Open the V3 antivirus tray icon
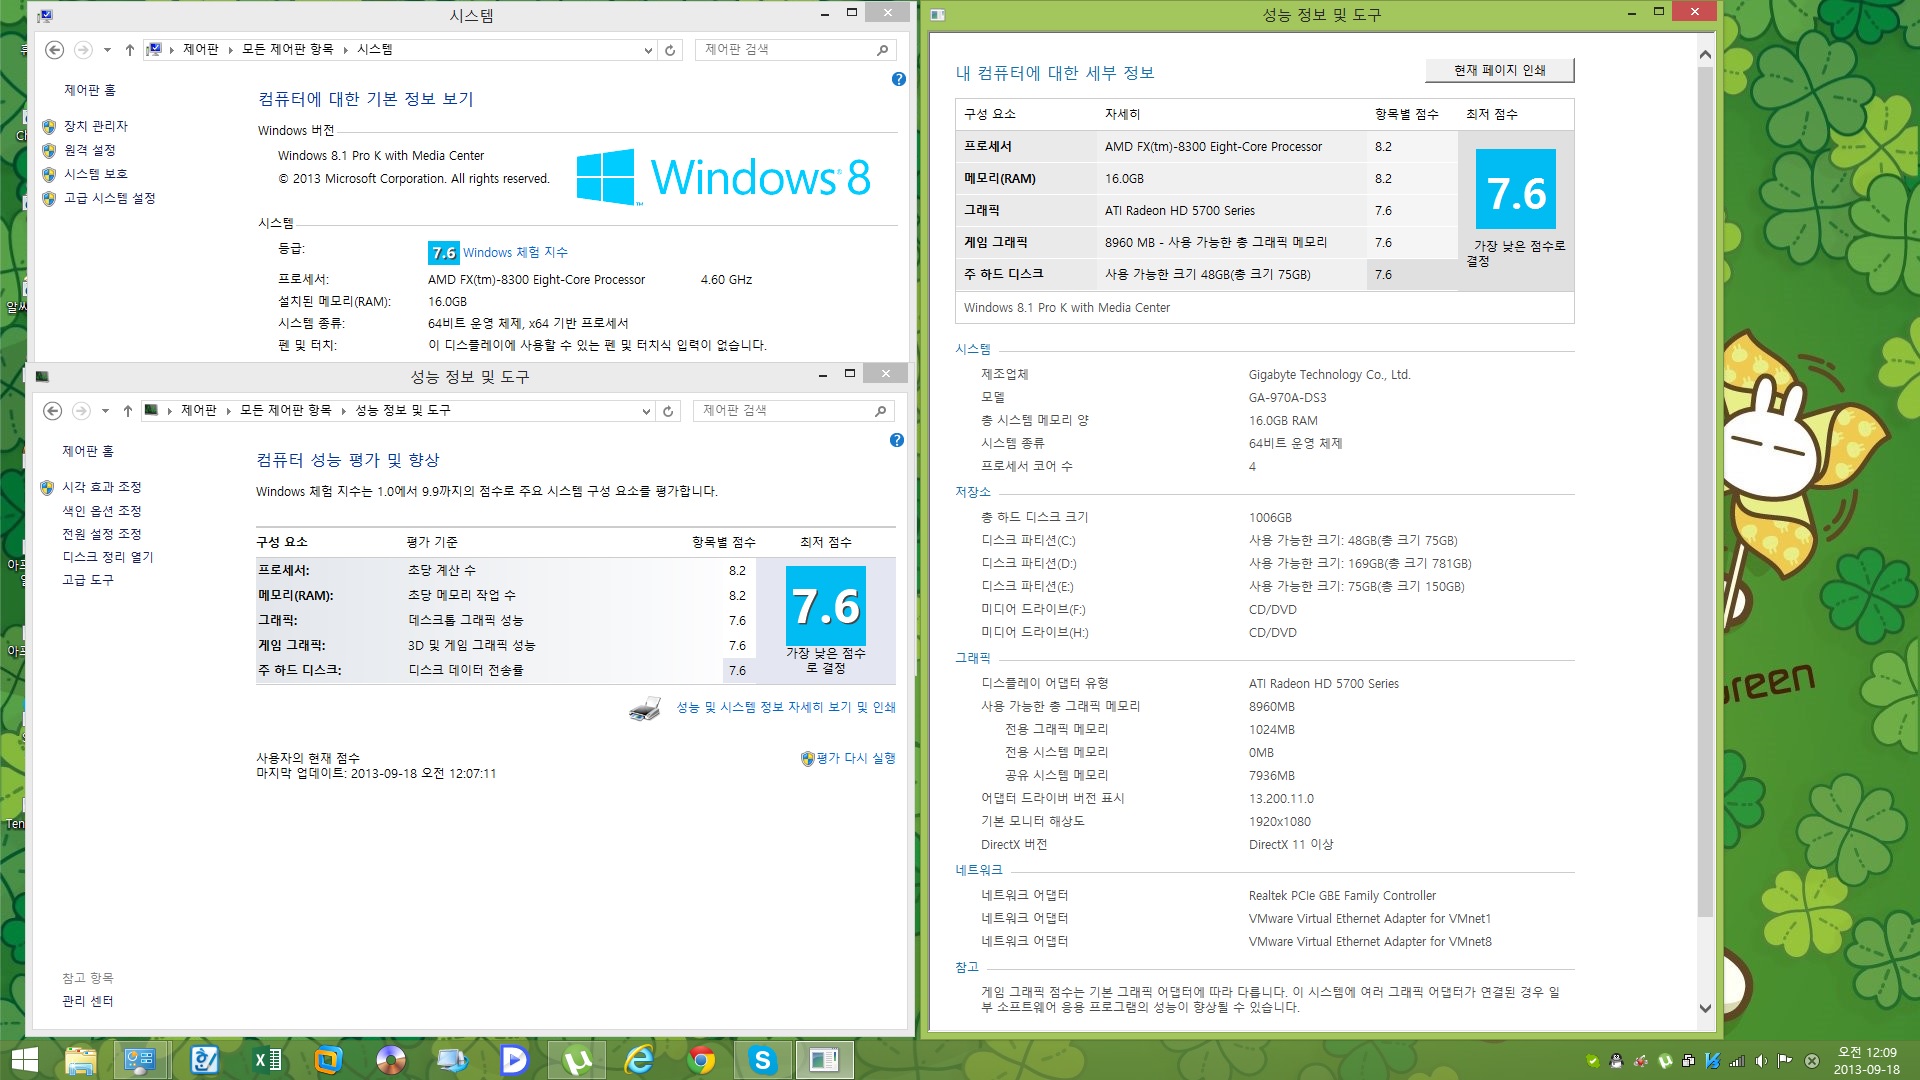Image resolution: width=1920 pixels, height=1080 pixels. (1713, 1061)
